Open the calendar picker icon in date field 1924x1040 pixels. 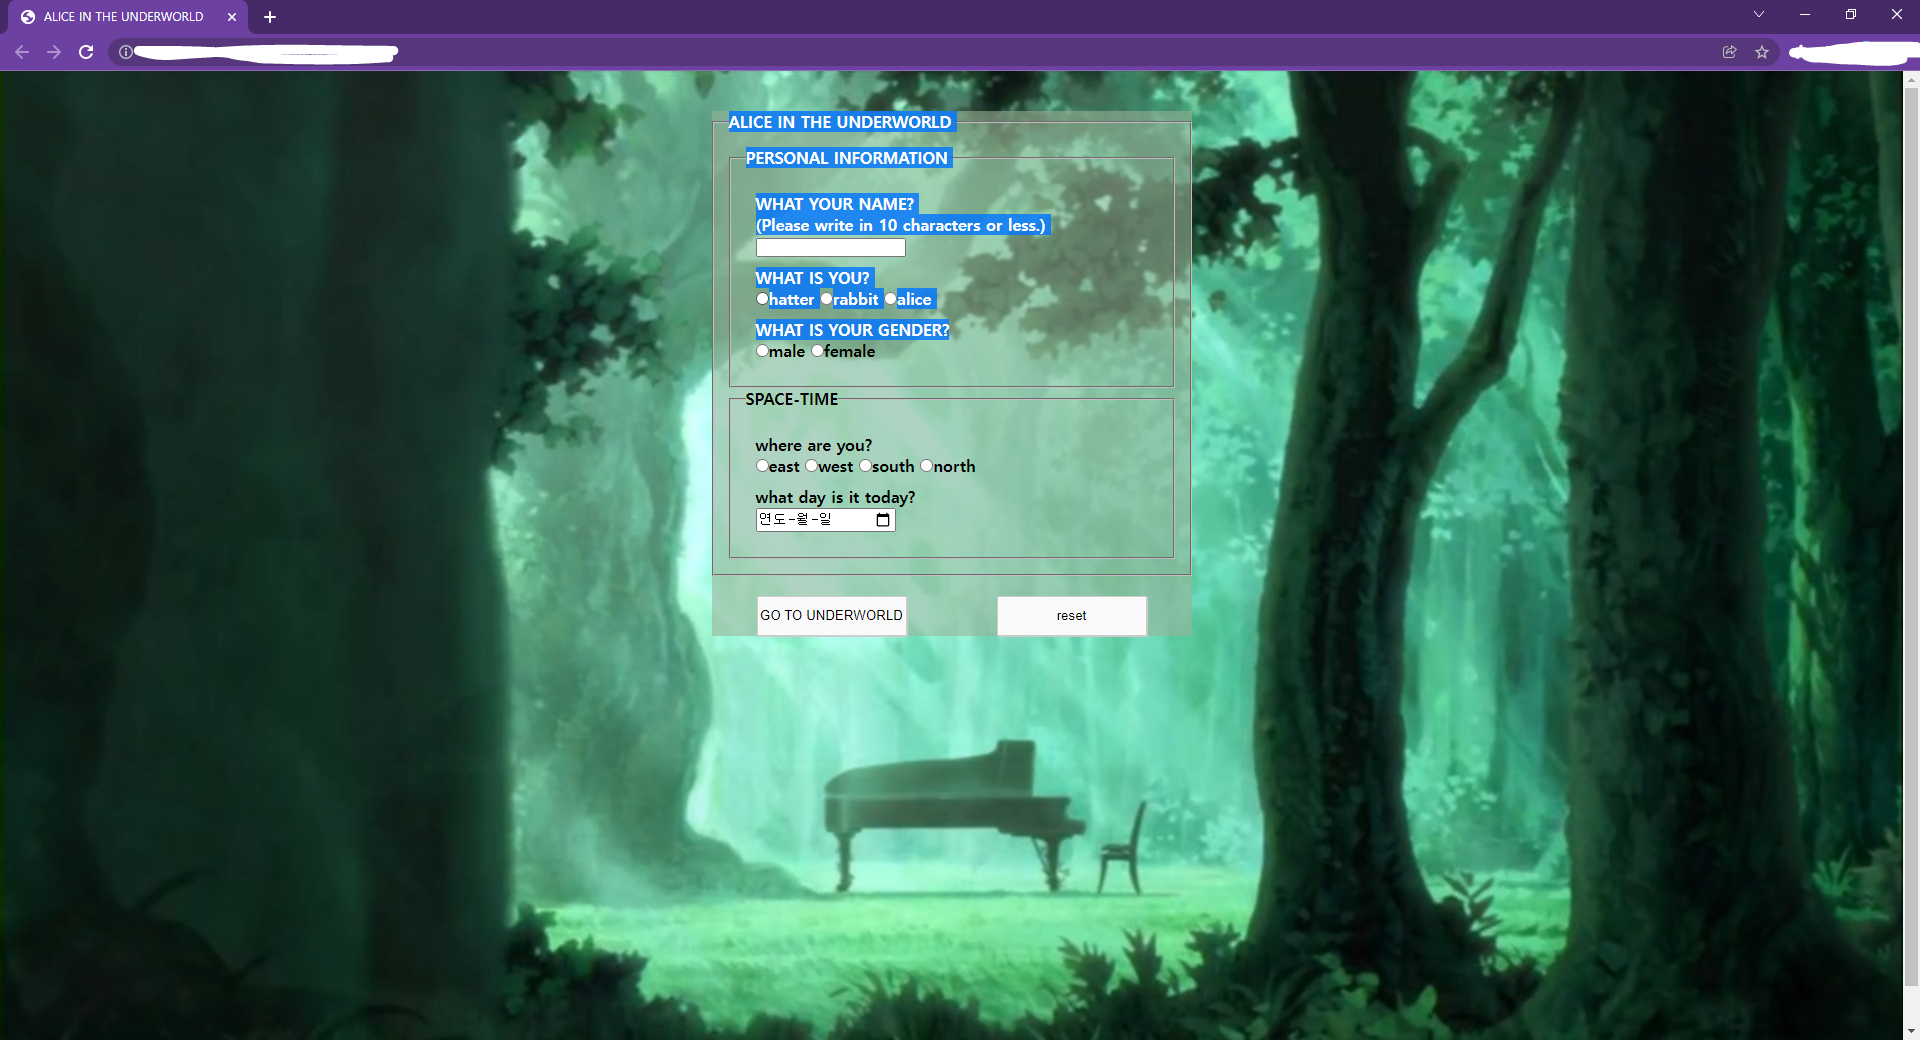coord(883,520)
